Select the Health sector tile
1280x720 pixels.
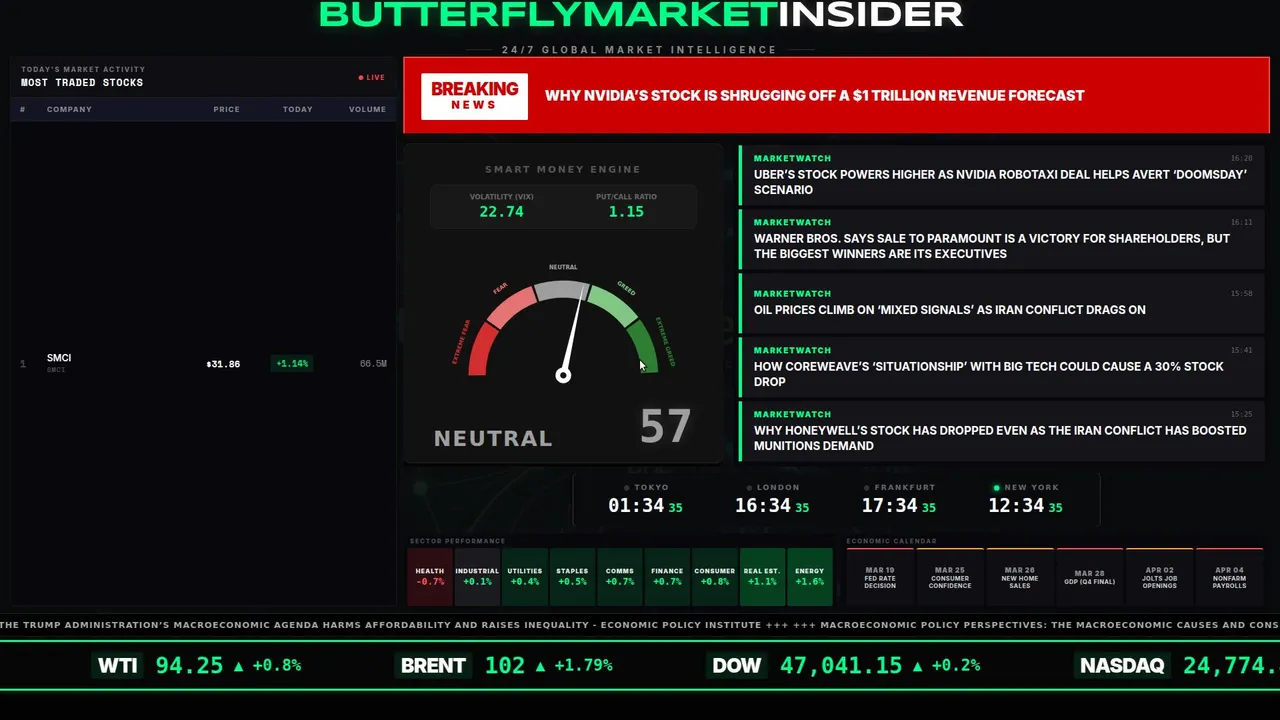click(x=430, y=576)
